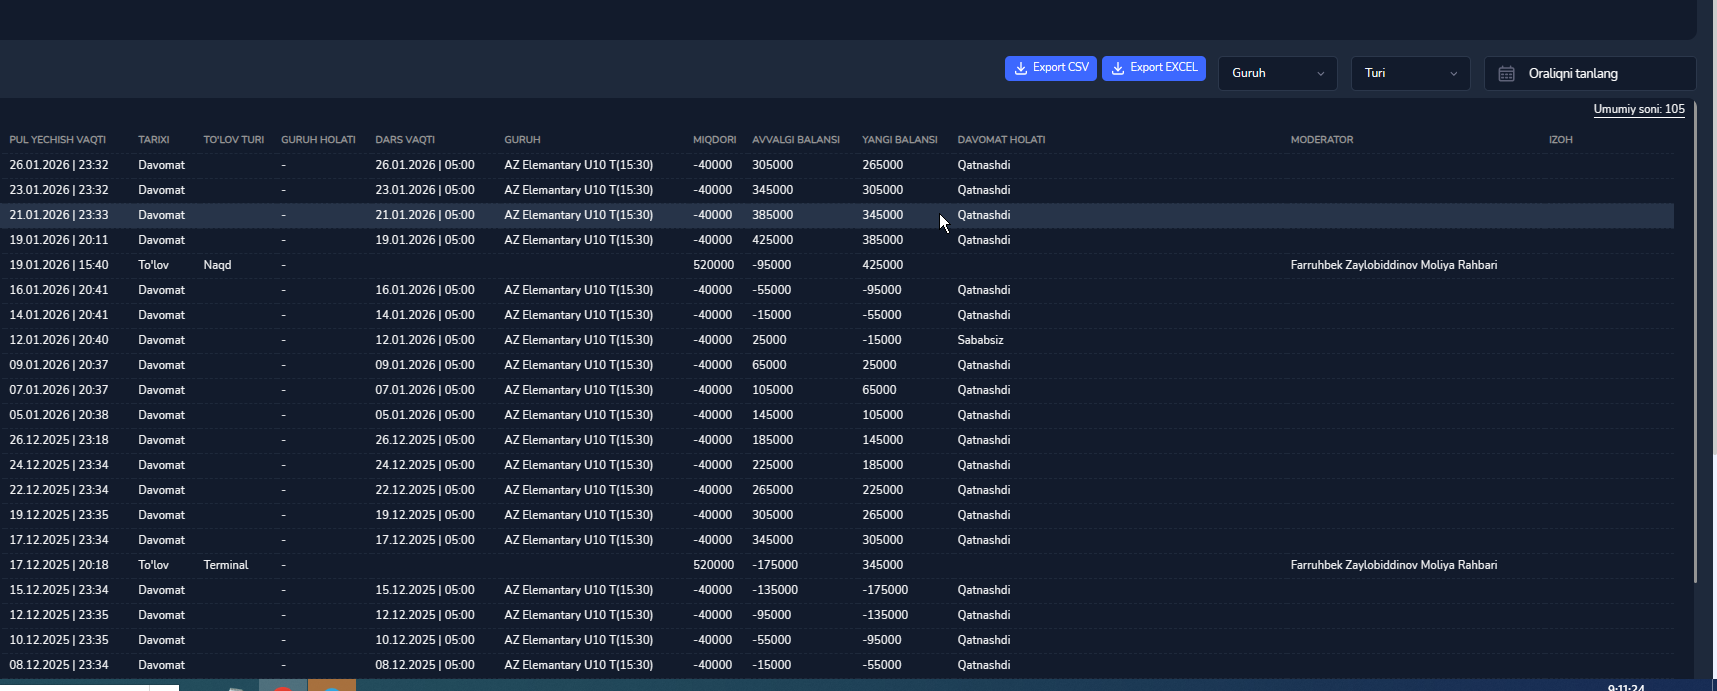Select the 19.01.2026 | 15:40 payment timestamp
The height and width of the screenshot is (691, 1717).
[59, 265]
